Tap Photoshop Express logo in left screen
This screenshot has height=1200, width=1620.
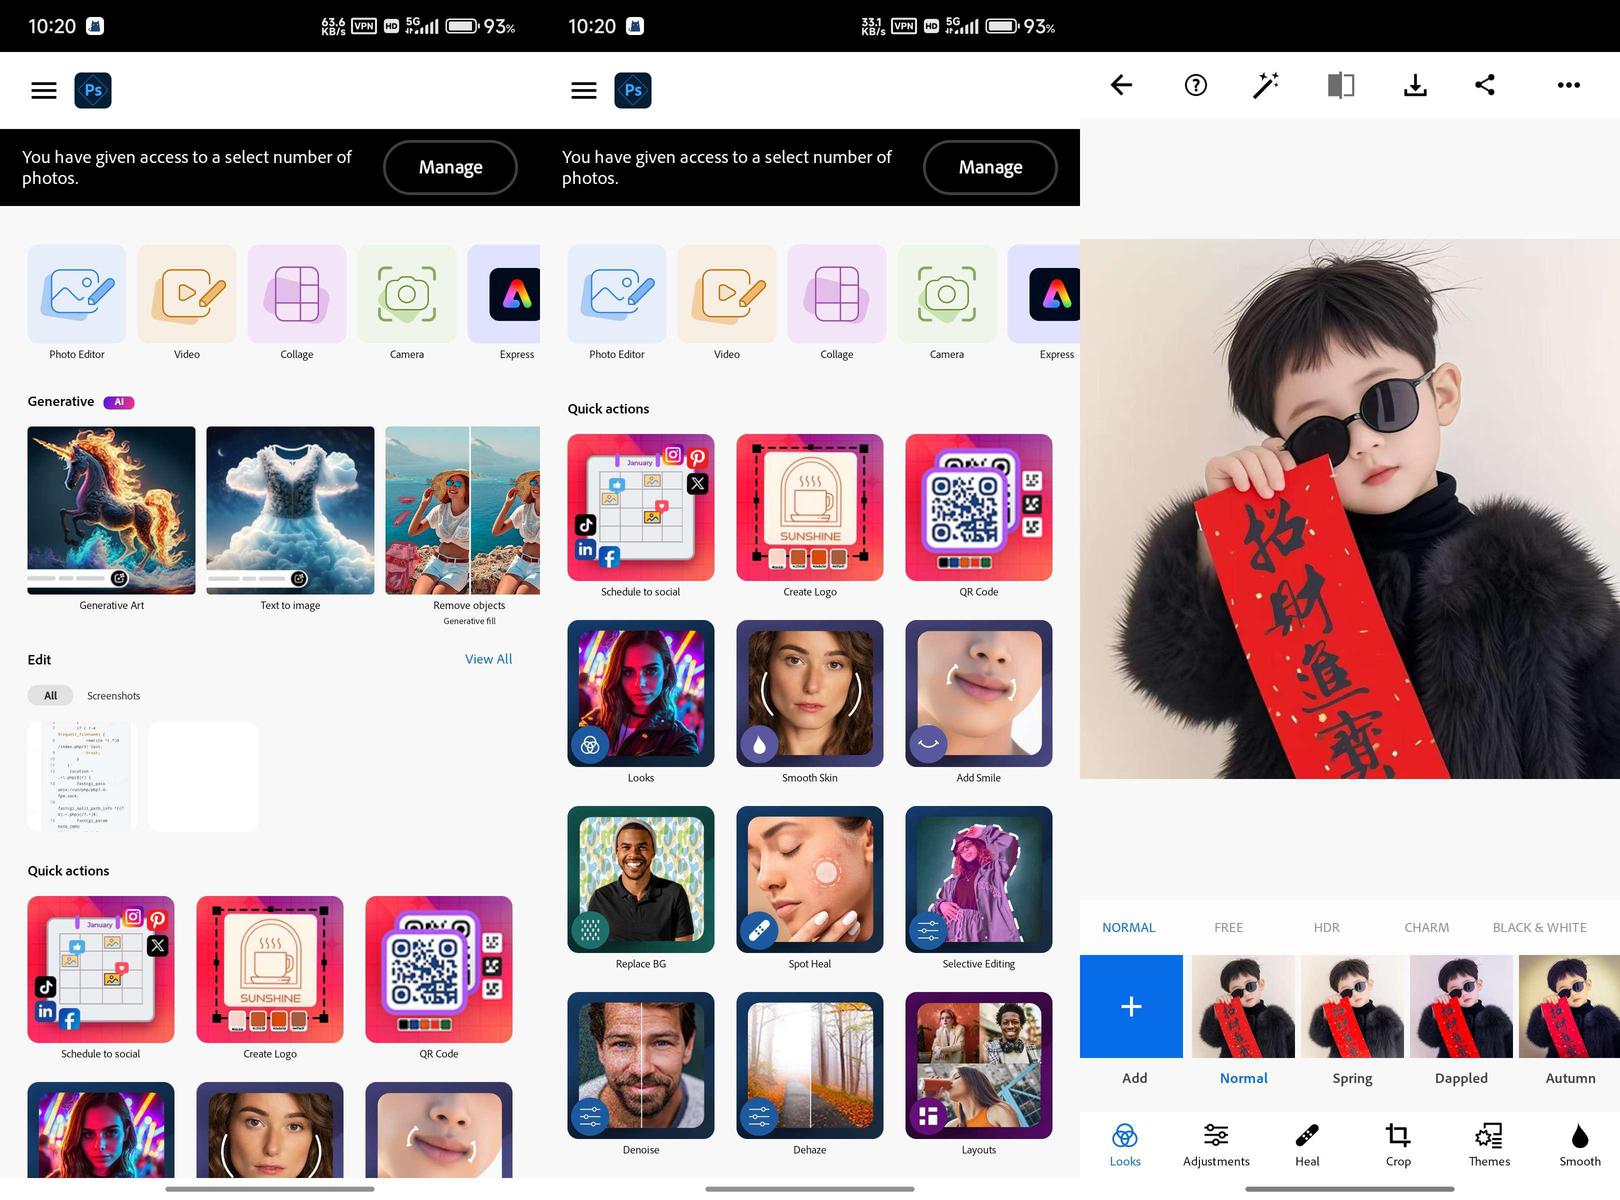pyautogui.click(x=93, y=90)
